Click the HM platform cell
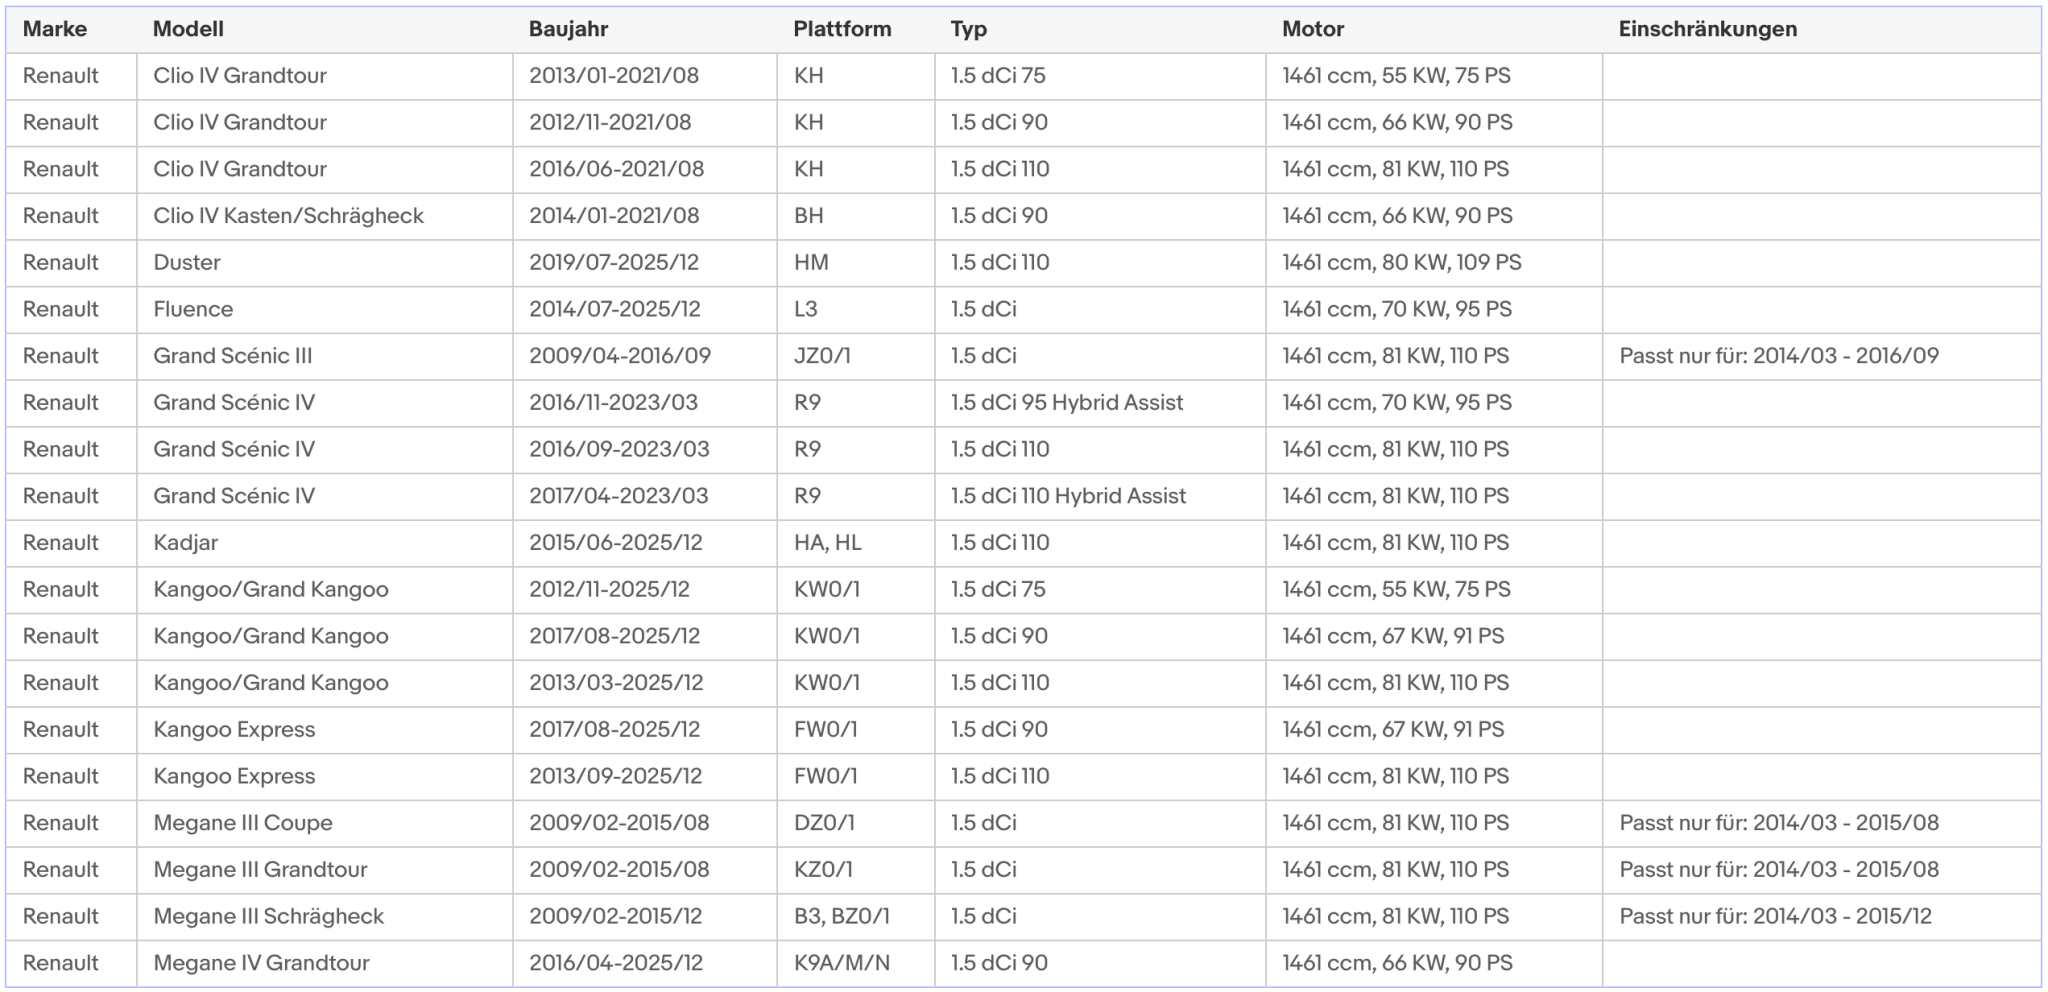This screenshot has width=2048, height=992. [856, 263]
